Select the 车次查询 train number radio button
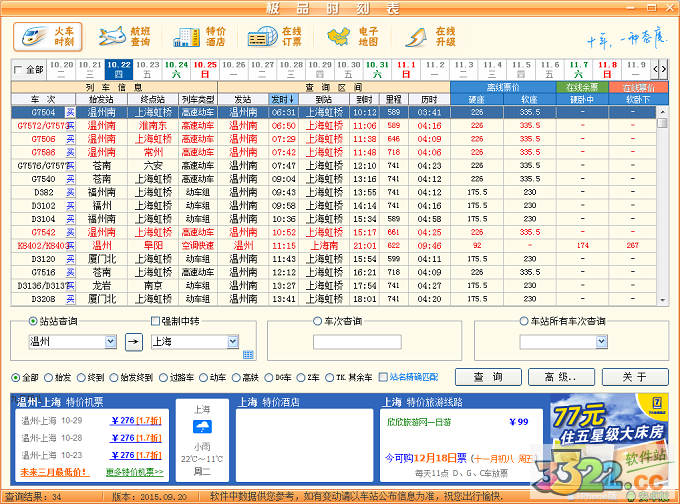 pos(318,321)
